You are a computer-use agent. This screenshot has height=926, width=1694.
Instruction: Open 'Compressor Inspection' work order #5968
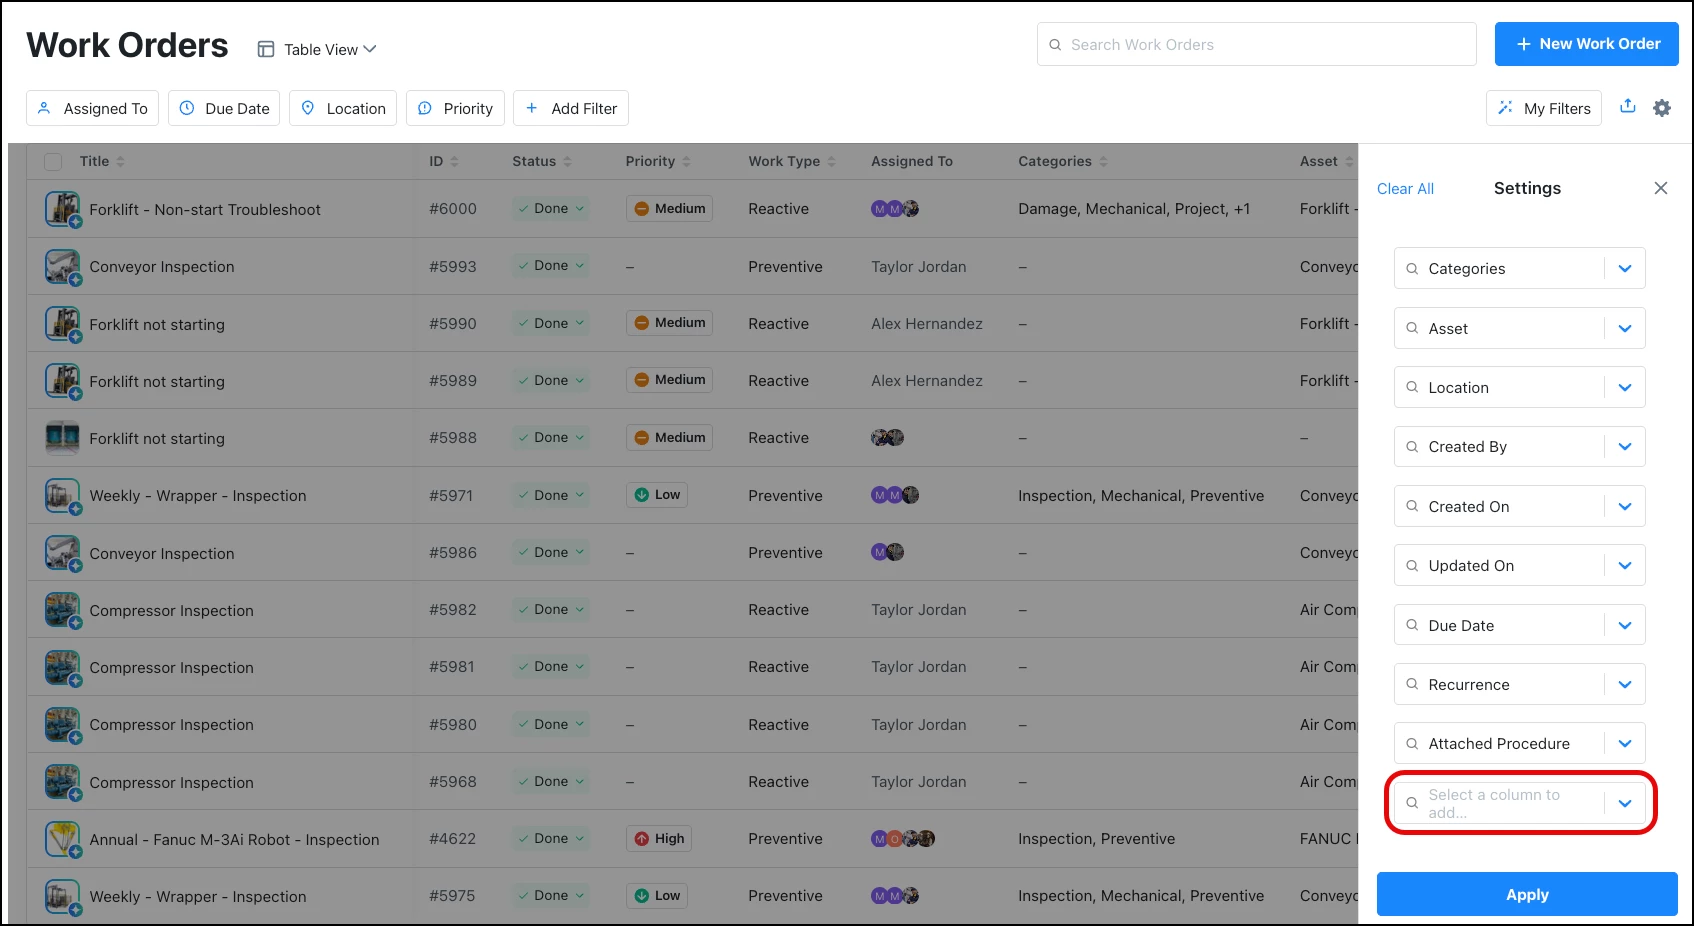pyautogui.click(x=172, y=782)
